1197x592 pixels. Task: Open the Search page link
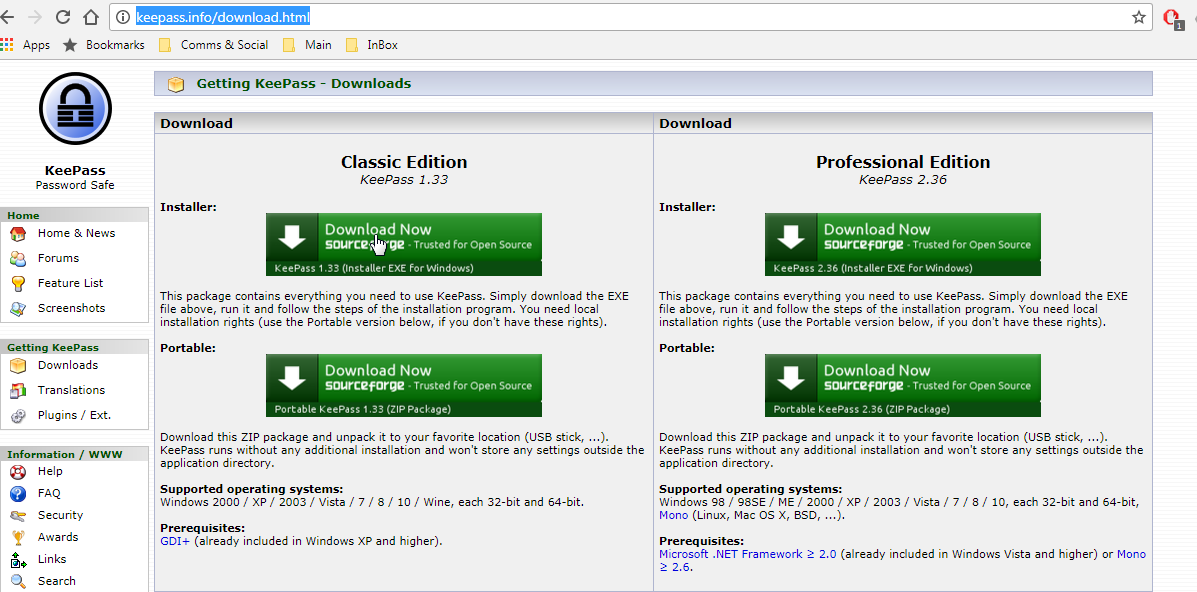pos(56,581)
